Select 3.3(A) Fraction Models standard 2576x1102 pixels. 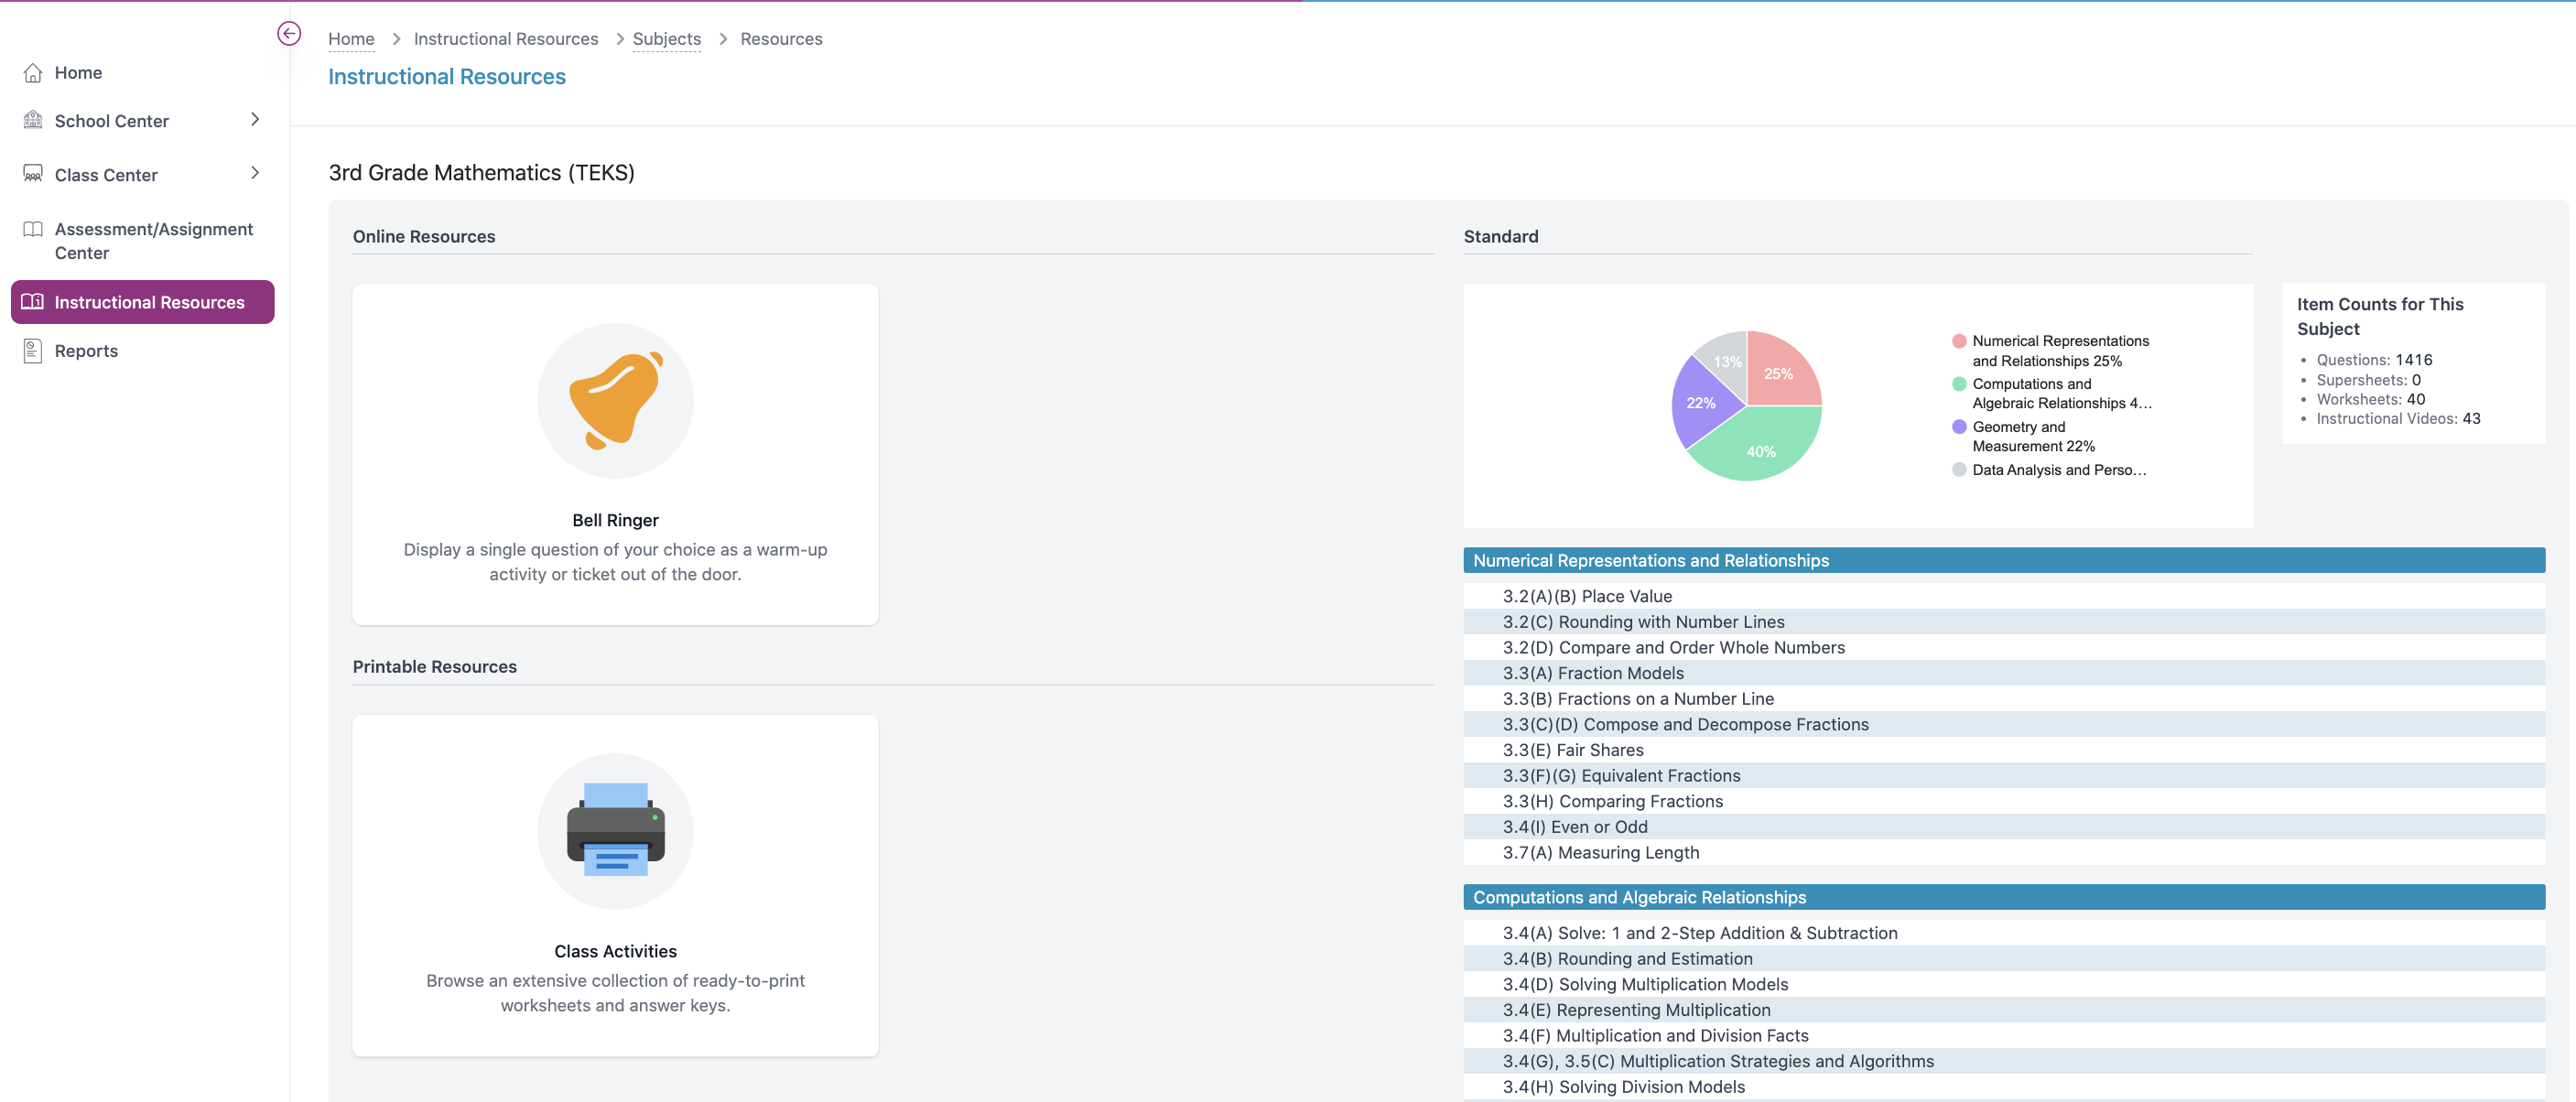[x=2003, y=673]
